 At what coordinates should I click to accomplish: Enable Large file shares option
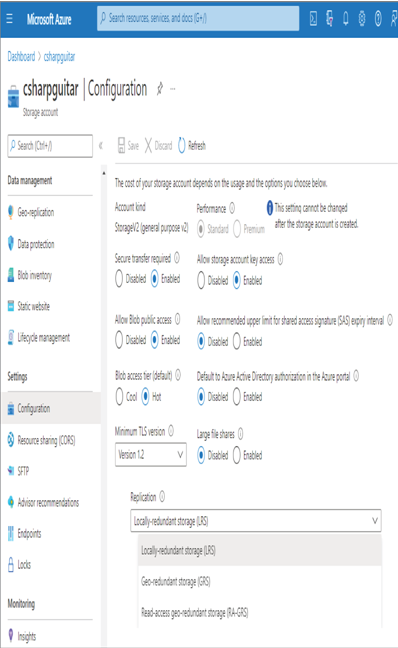[237, 455]
